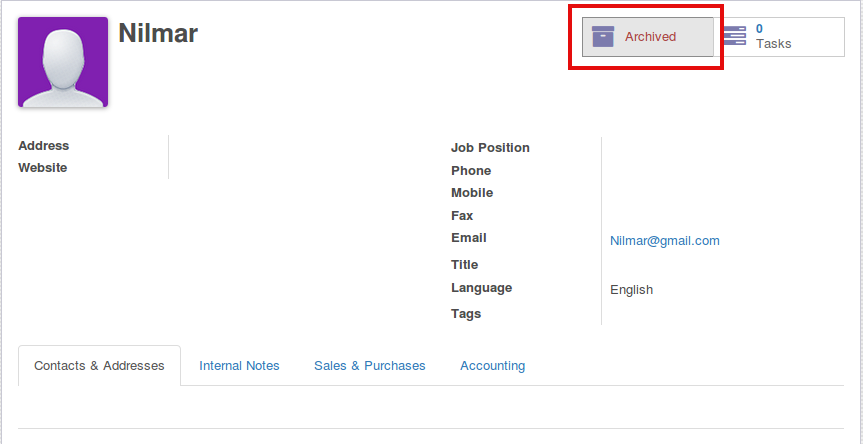Select the Contacts & Addresses tab
The height and width of the screenshot is (444, 863).
pyautogui.click(x=99, y=366)
